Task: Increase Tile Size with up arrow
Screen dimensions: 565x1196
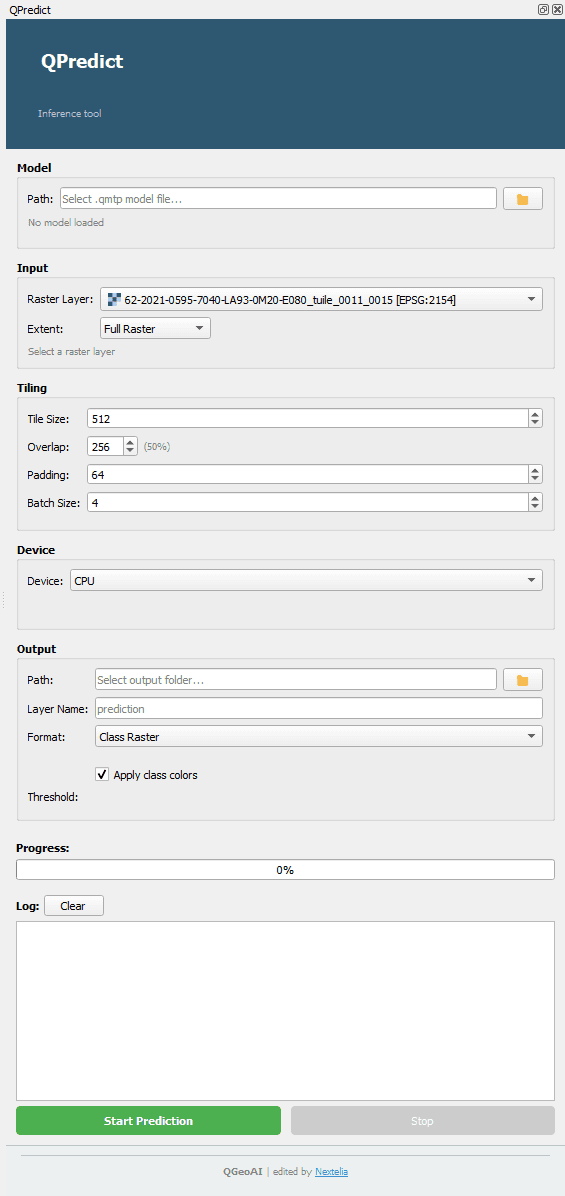Action: pos(535,413)
